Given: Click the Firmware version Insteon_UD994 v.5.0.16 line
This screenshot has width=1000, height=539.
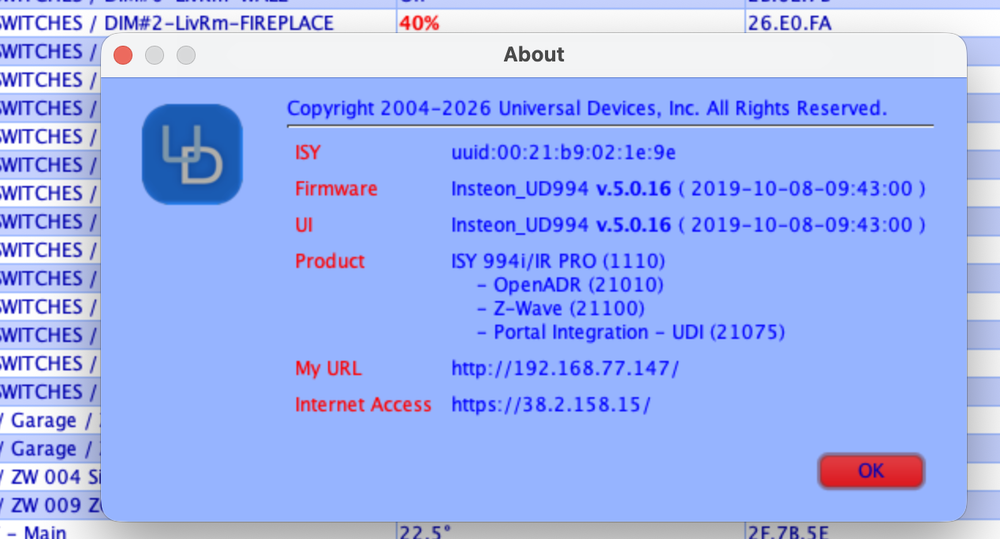Looking at the screenshot, I should click(688, 189).
